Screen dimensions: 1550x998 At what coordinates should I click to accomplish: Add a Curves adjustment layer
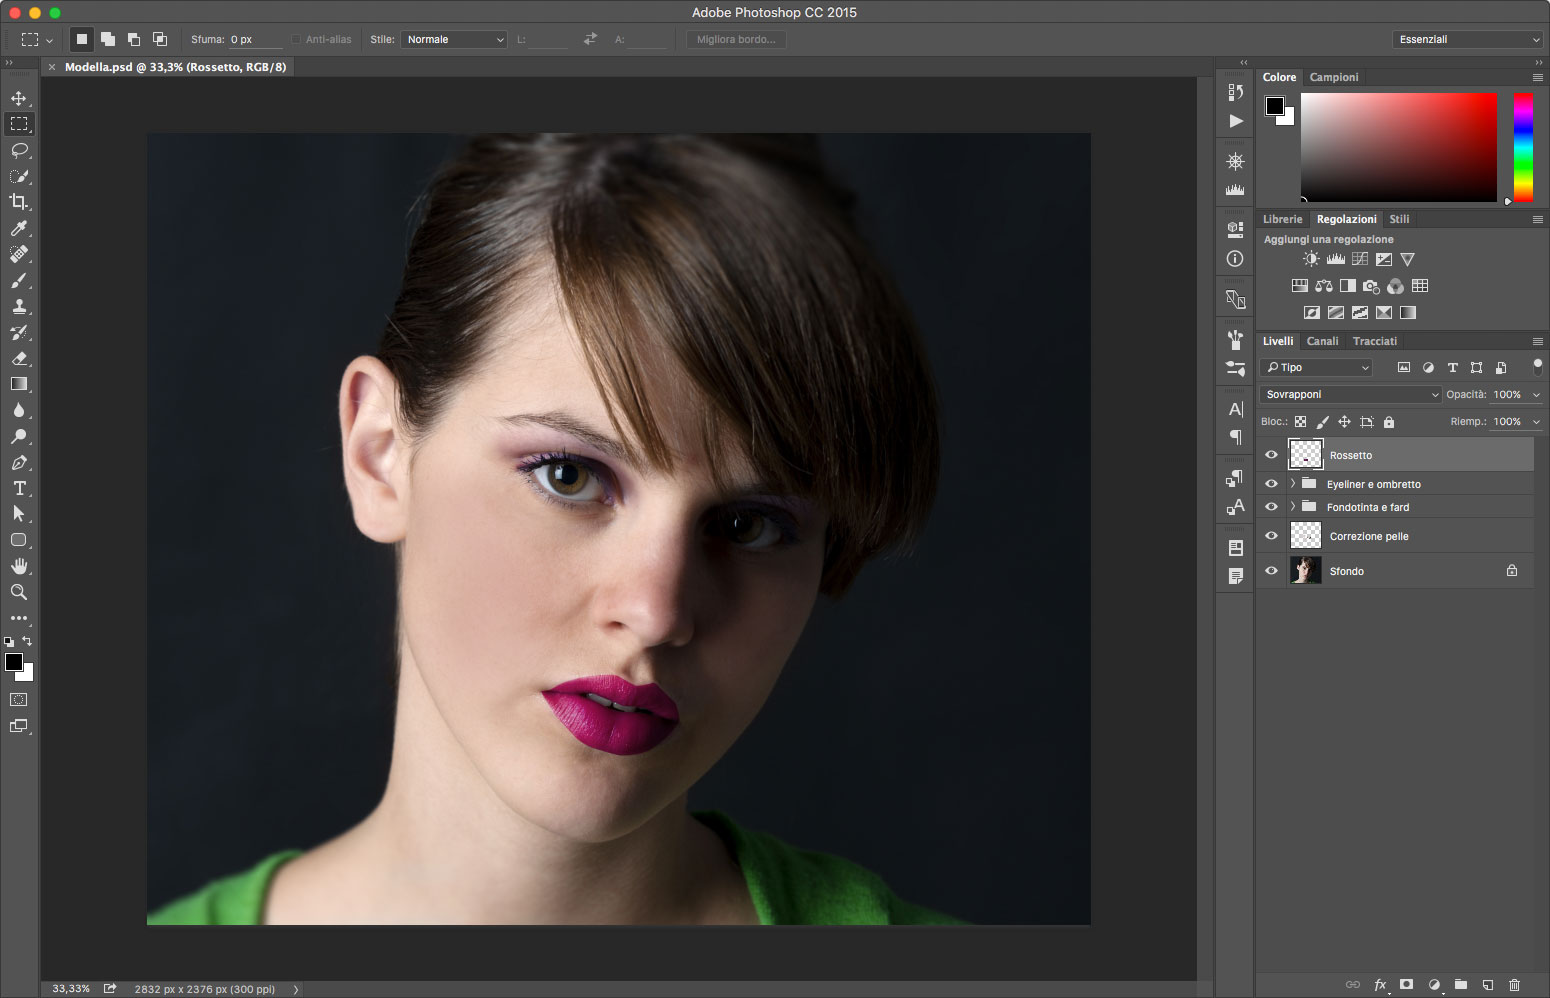coord(1360,259)
